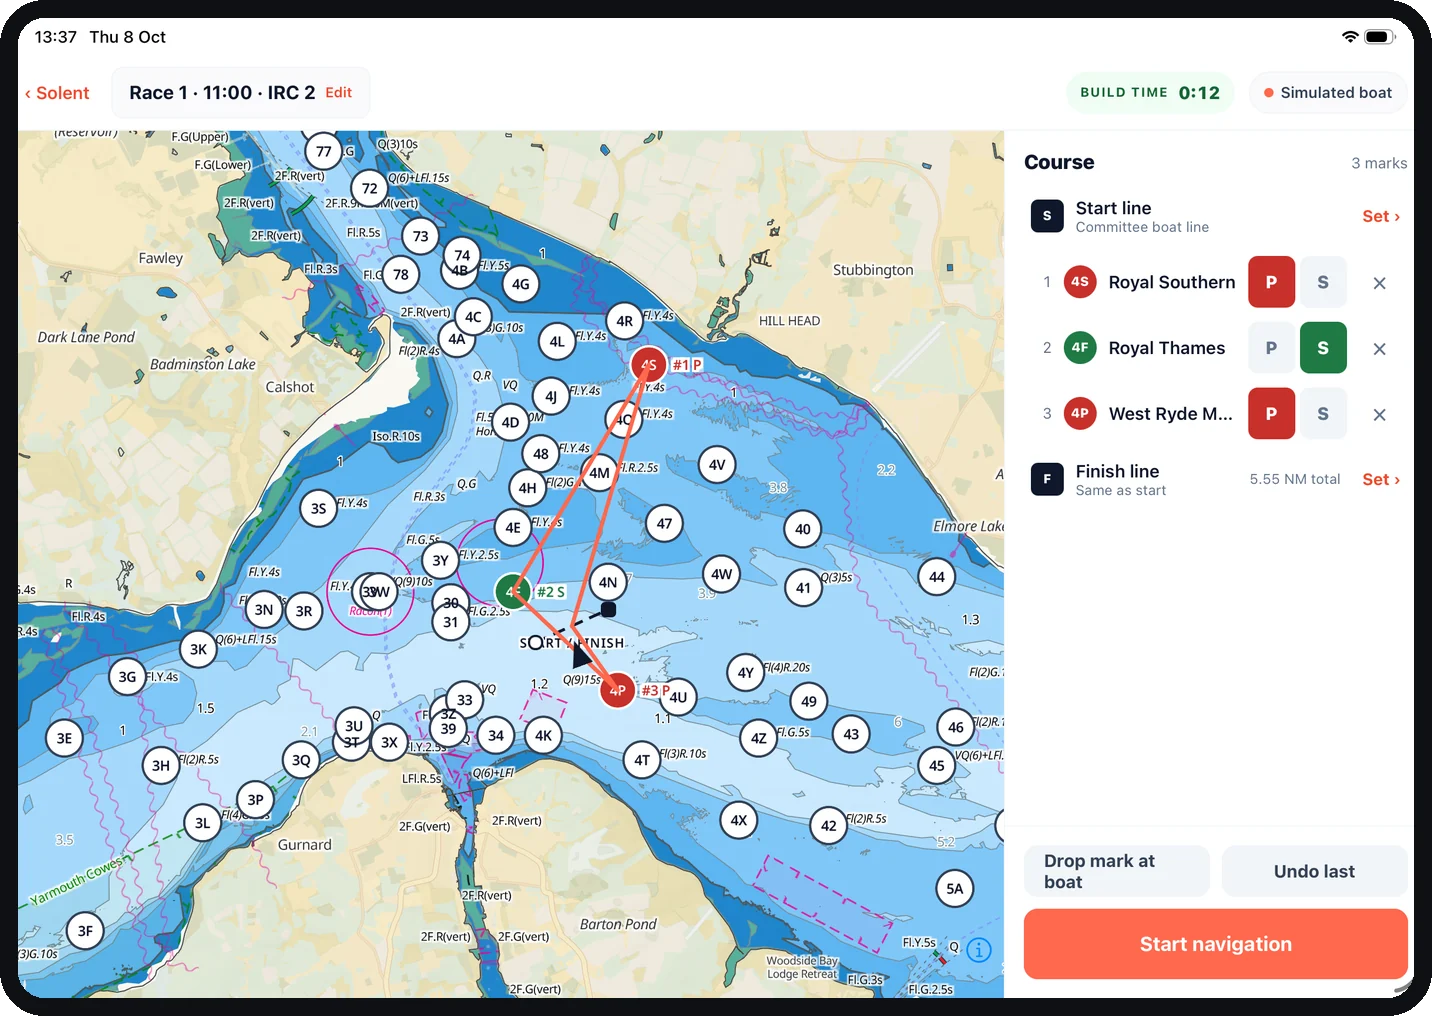Viewport: 1432px width, 1016px height.
Task: Start navigation
Action: click(1215, 944)
